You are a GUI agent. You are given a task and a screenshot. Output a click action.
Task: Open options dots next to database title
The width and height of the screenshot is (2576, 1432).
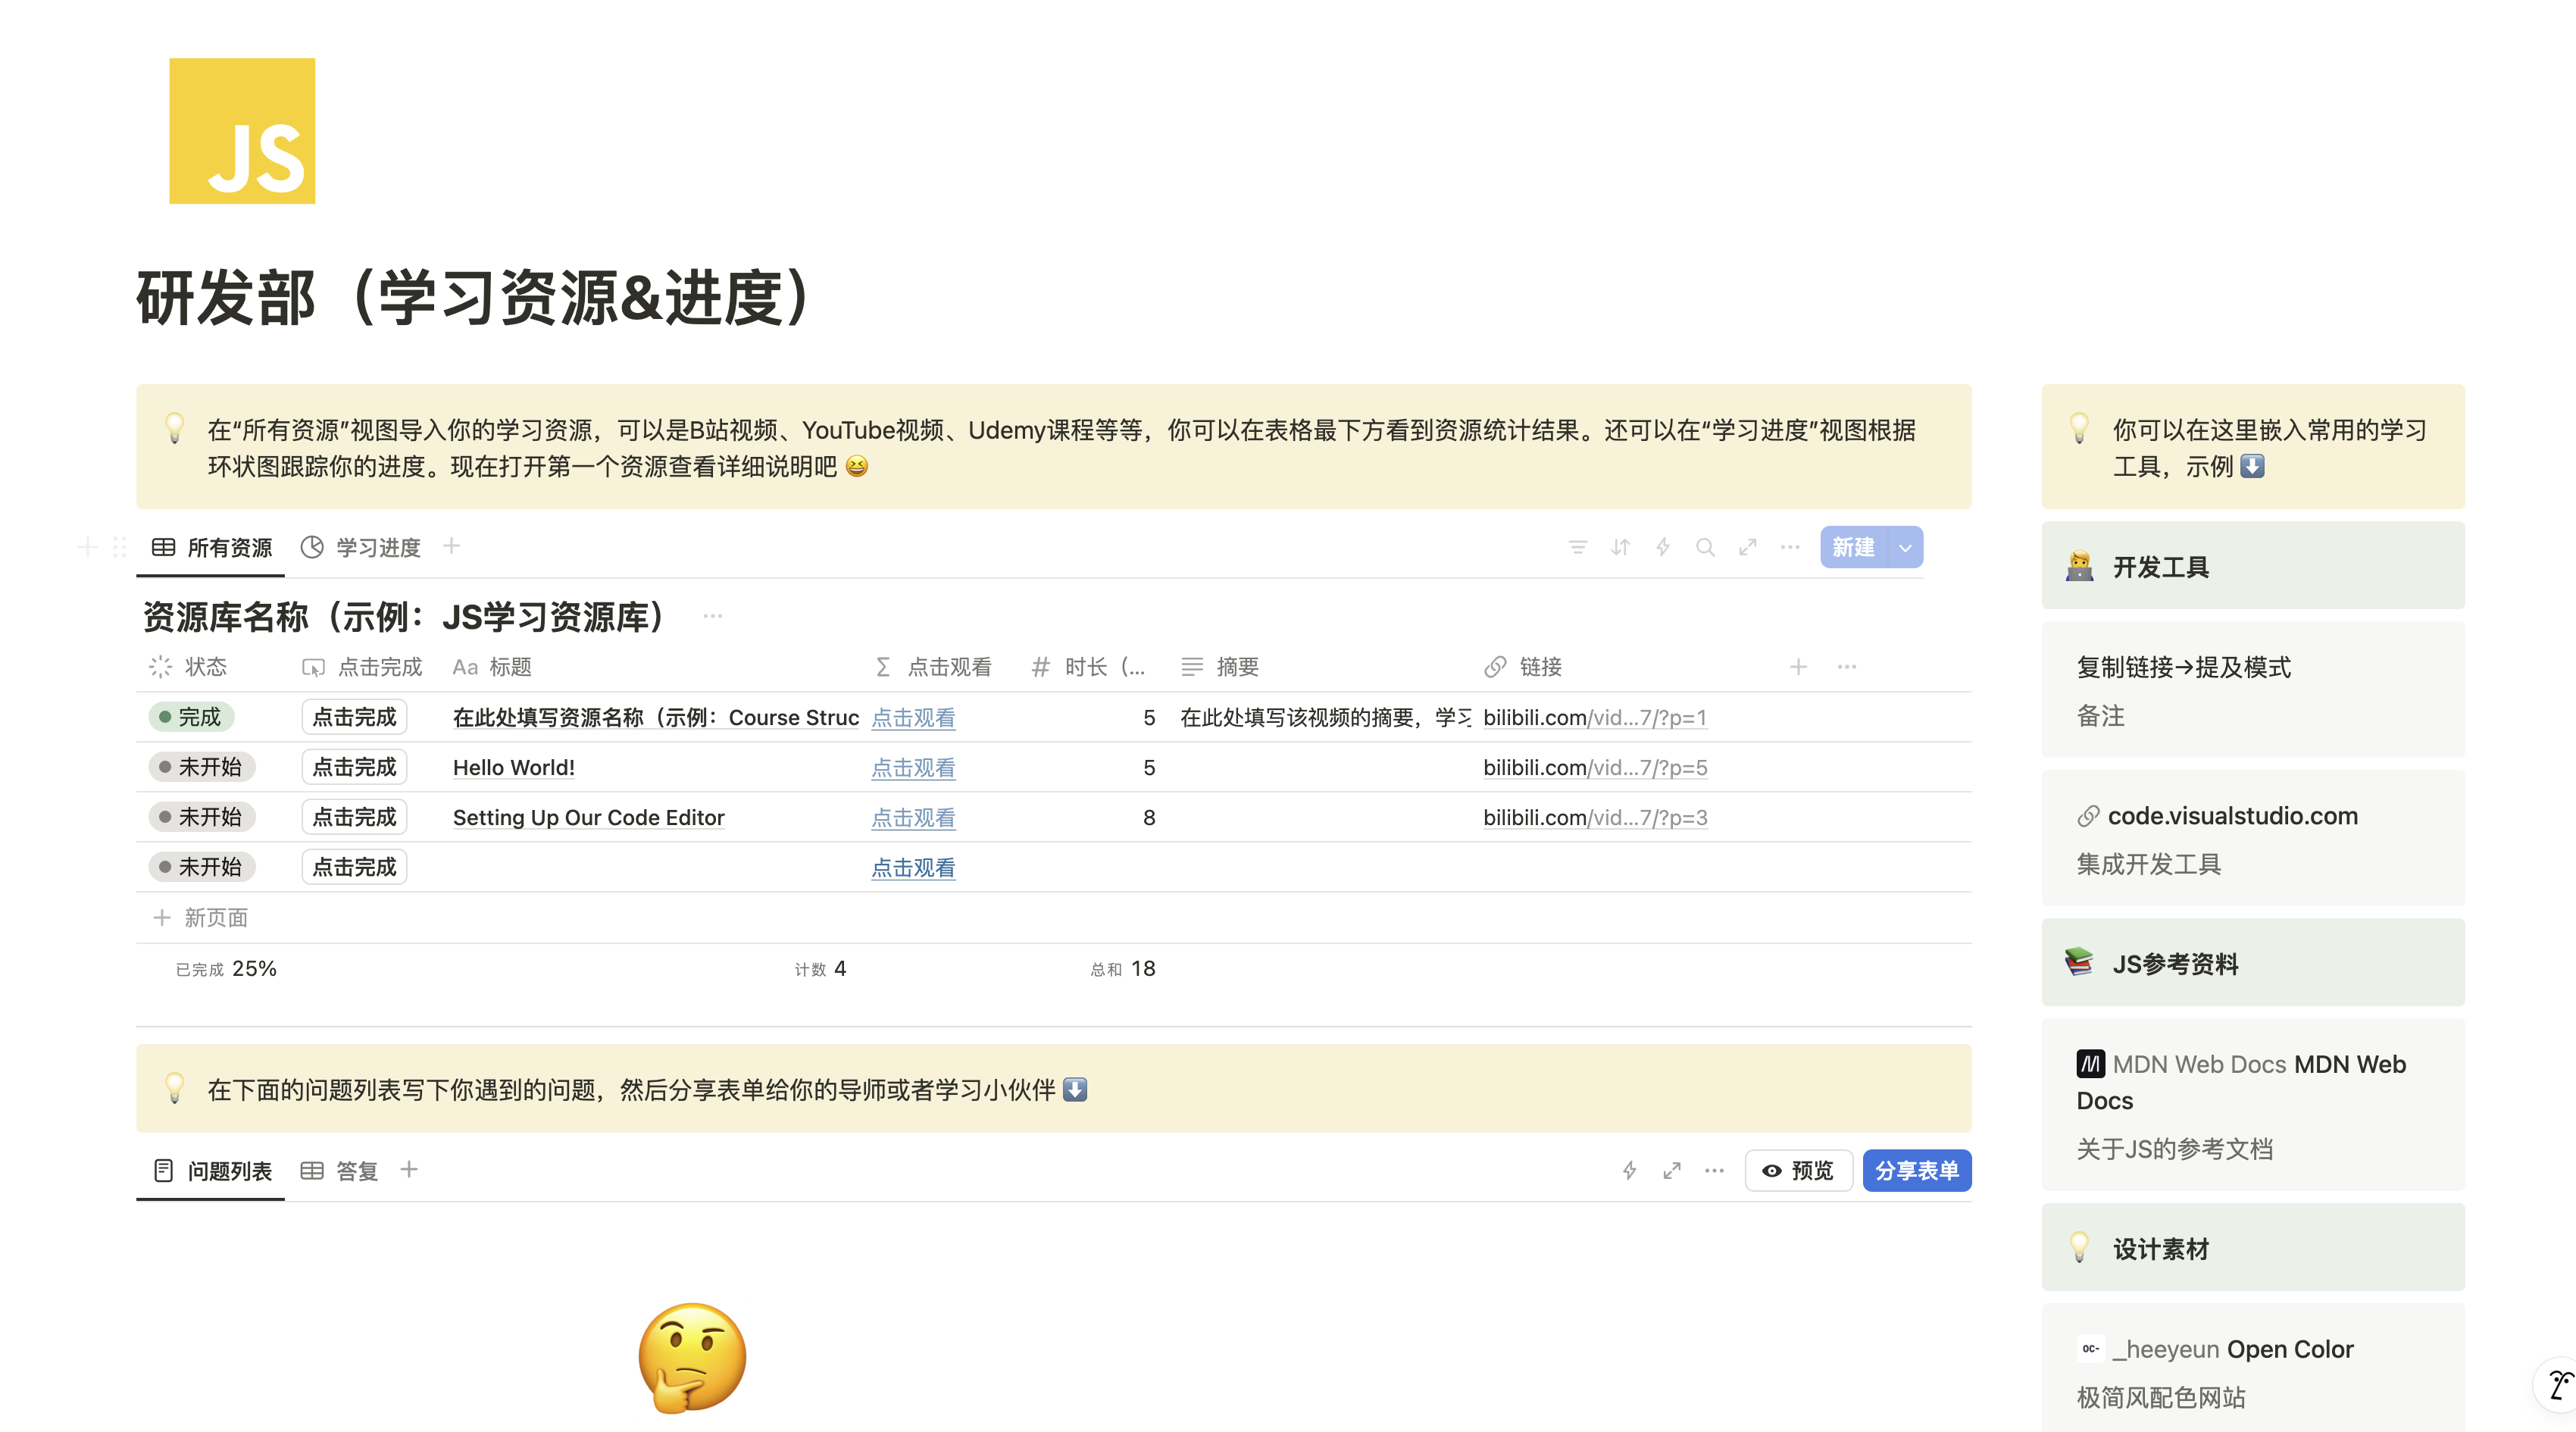pos(712,616)
